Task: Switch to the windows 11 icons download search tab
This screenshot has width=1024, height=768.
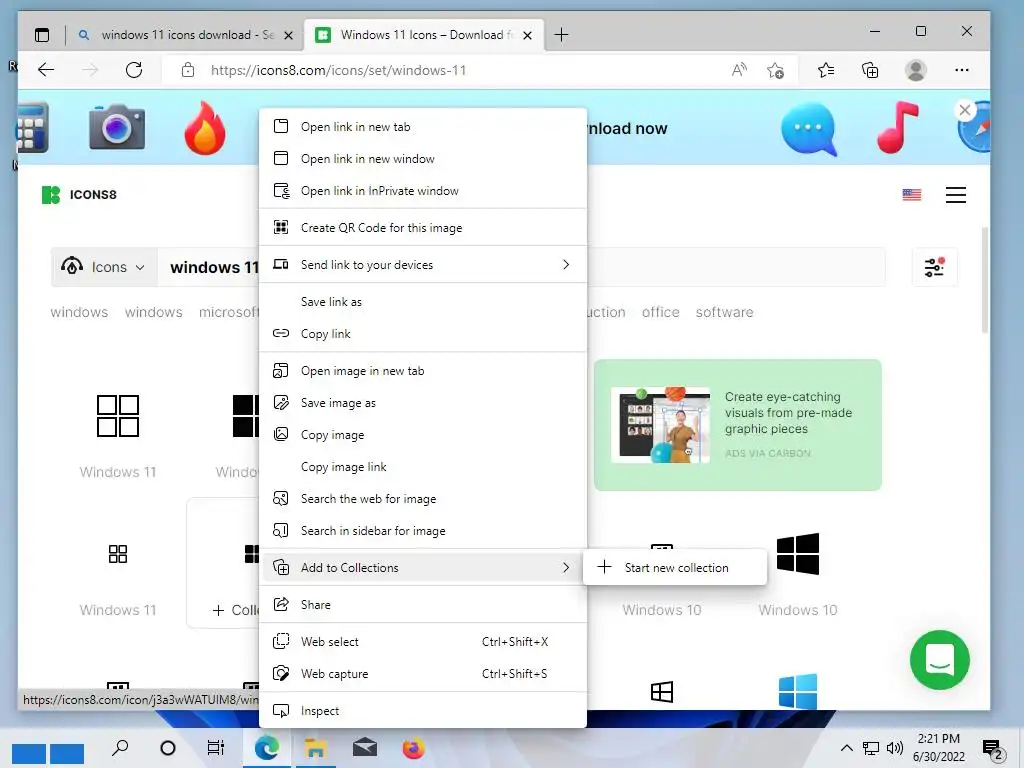Action: 186,35
